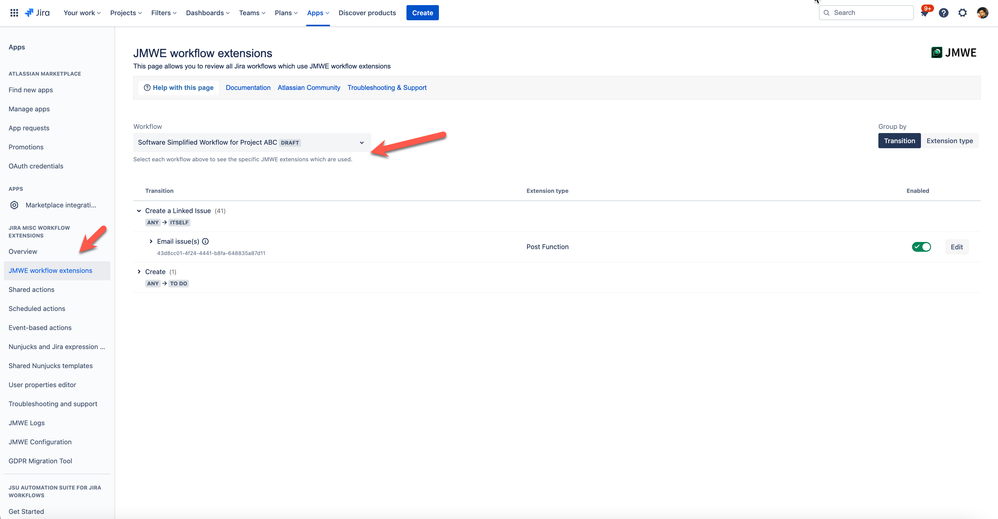This screenshot has height=519, width=998.
Task: Click the Post Function extension type cell
Action: point(547,247)
